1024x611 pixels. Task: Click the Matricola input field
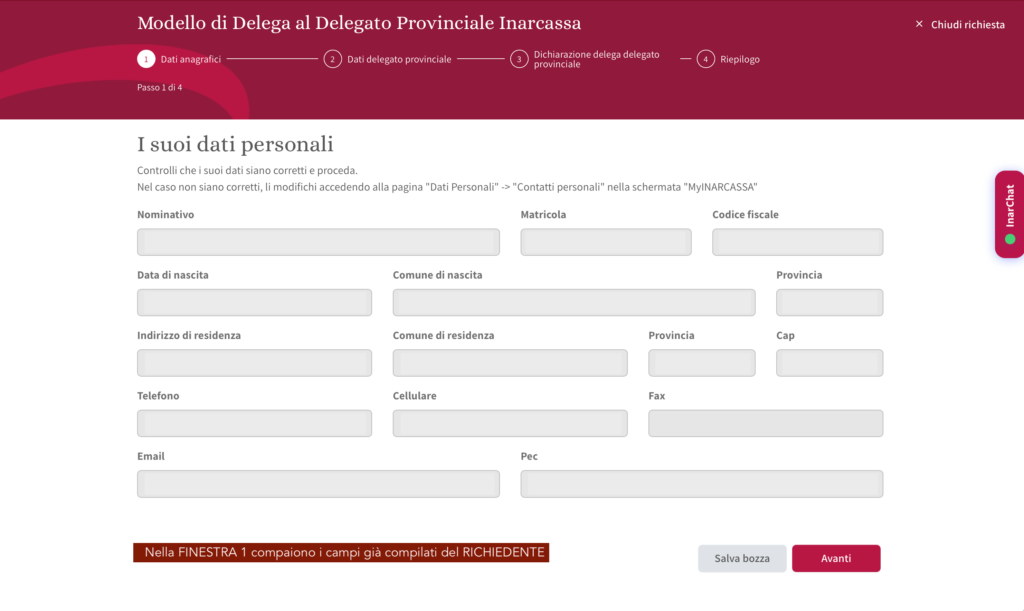(x=605, y=242)
